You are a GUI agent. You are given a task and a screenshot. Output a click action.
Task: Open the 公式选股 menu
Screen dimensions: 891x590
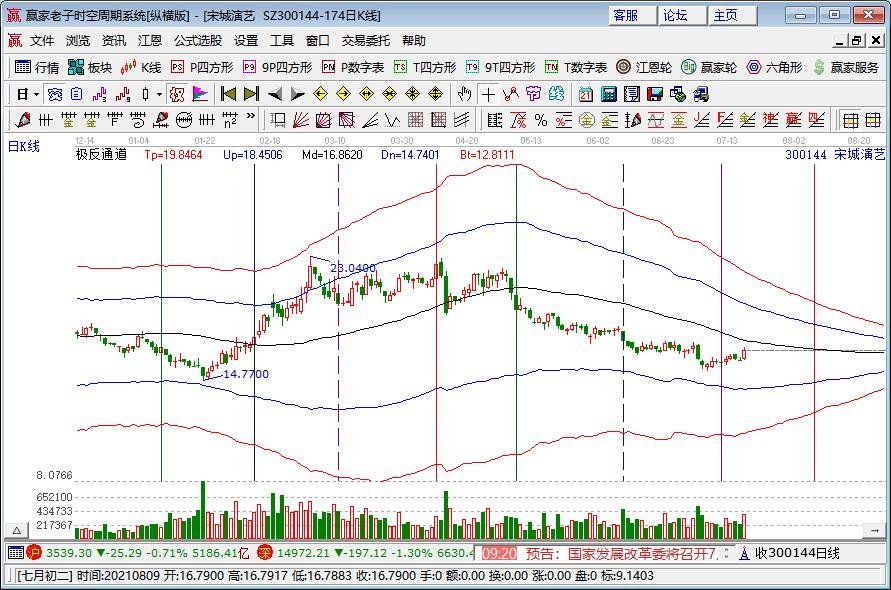point(197,41)
